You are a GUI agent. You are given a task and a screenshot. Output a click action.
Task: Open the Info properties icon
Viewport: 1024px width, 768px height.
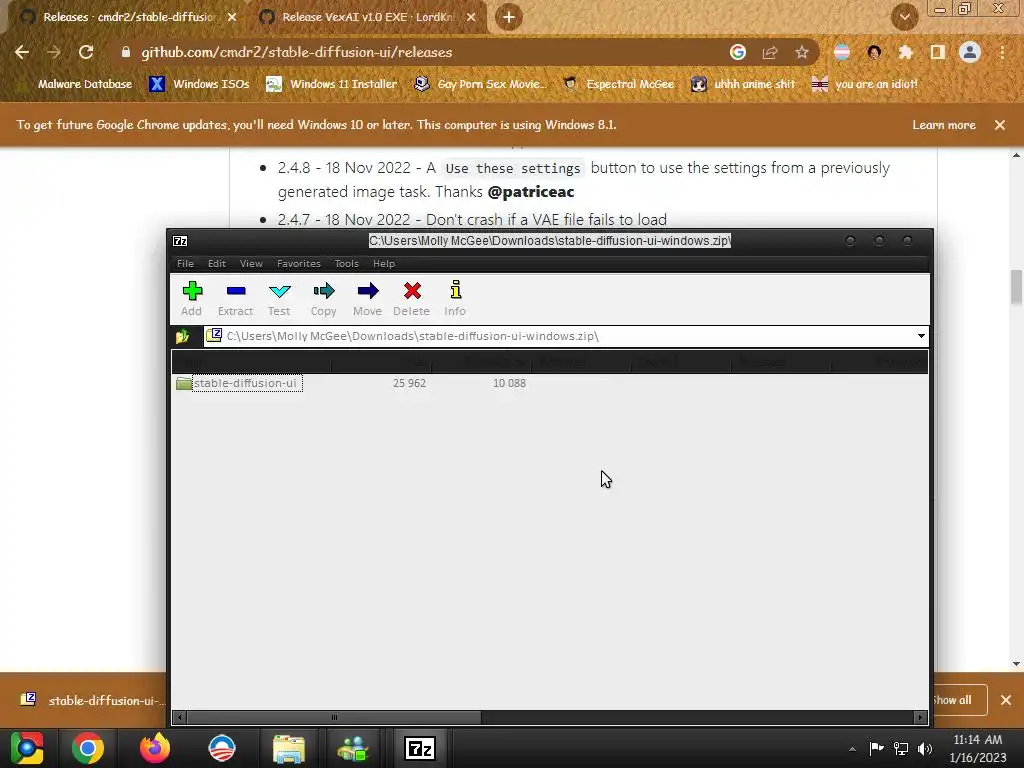(455, 298)
